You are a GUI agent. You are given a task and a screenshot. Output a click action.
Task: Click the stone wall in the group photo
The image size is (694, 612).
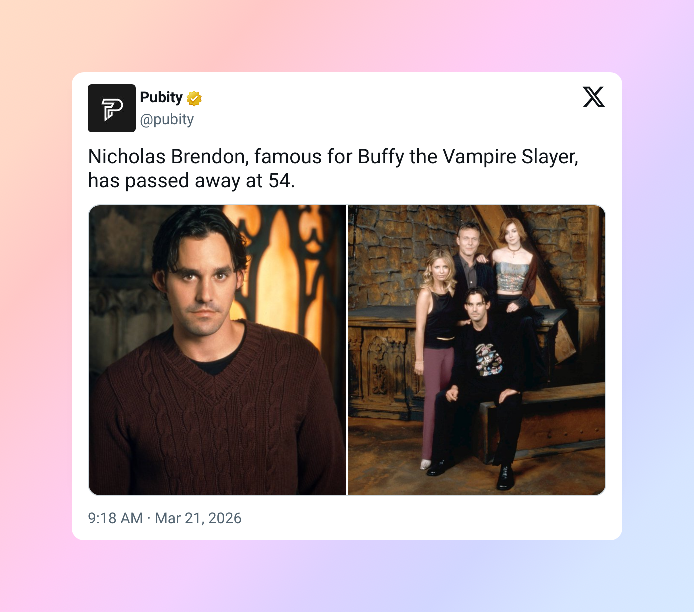click(x=389, y=252)
